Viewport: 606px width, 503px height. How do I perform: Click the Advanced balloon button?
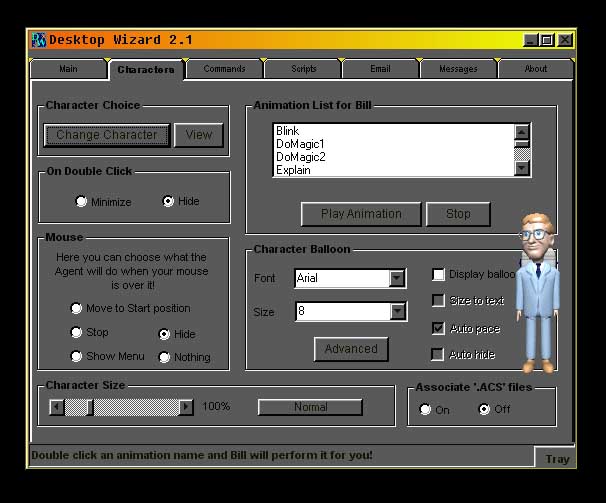point(351,349)
